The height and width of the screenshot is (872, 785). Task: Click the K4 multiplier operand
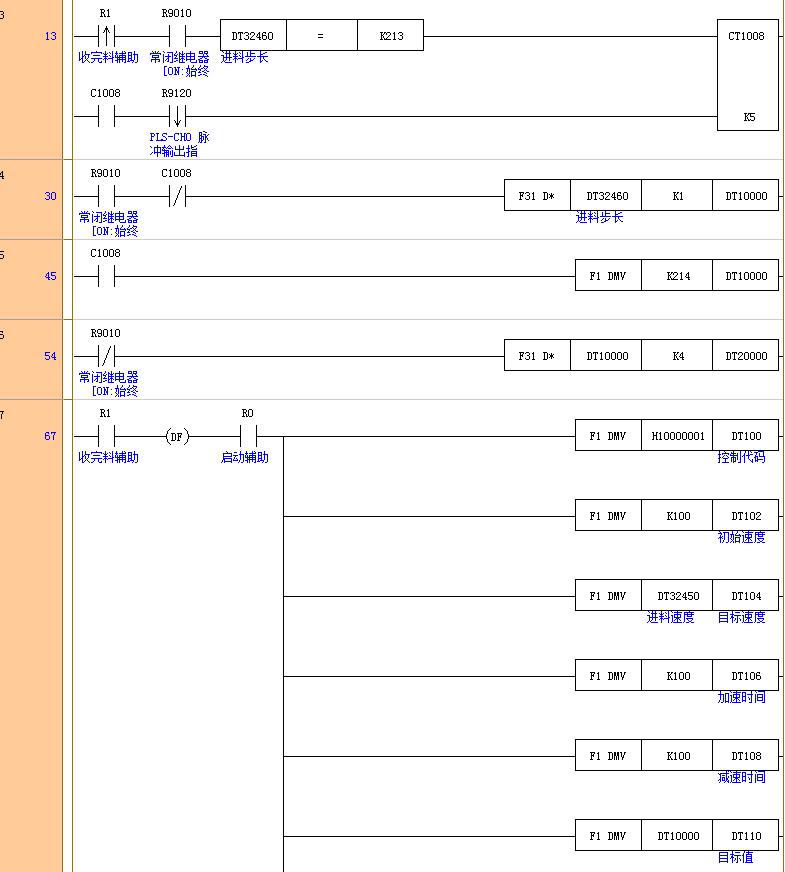(677, 356)
